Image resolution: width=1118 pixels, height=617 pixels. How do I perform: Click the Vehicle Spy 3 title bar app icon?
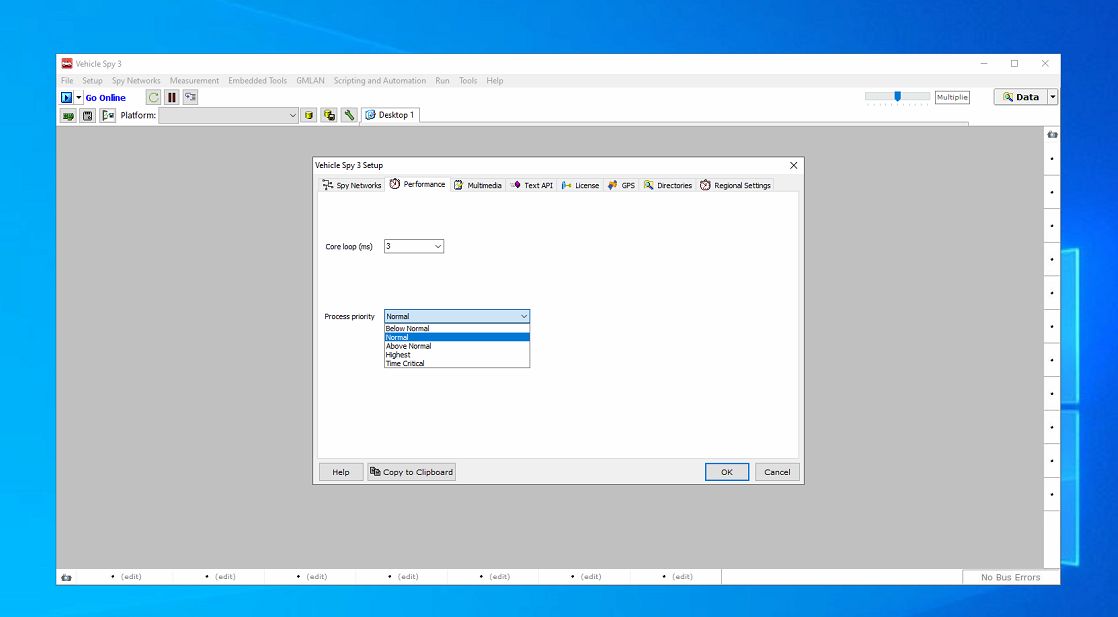(67, 63)
